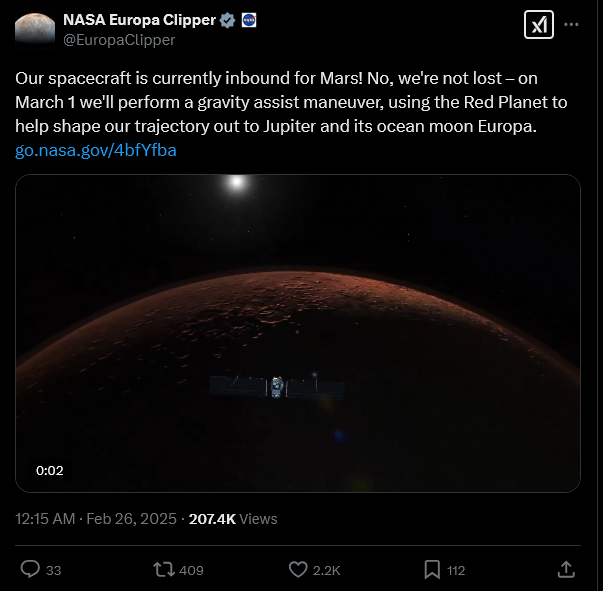
Task: Click the 0:02 video timestamp label
Action: tap(50, 470)
